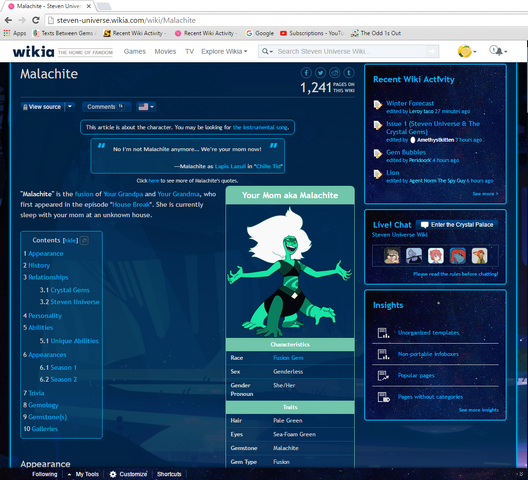This screenshot has height=480, width=528.
Task: Open the Comments button
Action: (106, 107)
